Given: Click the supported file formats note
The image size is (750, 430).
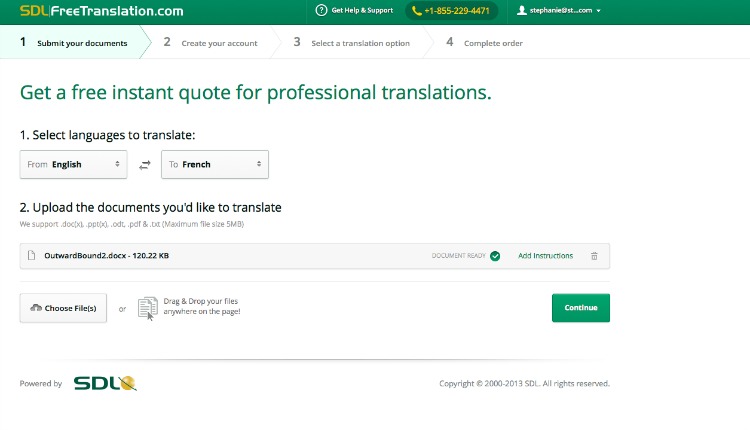Looking at the screenshot, I should 132,224.
